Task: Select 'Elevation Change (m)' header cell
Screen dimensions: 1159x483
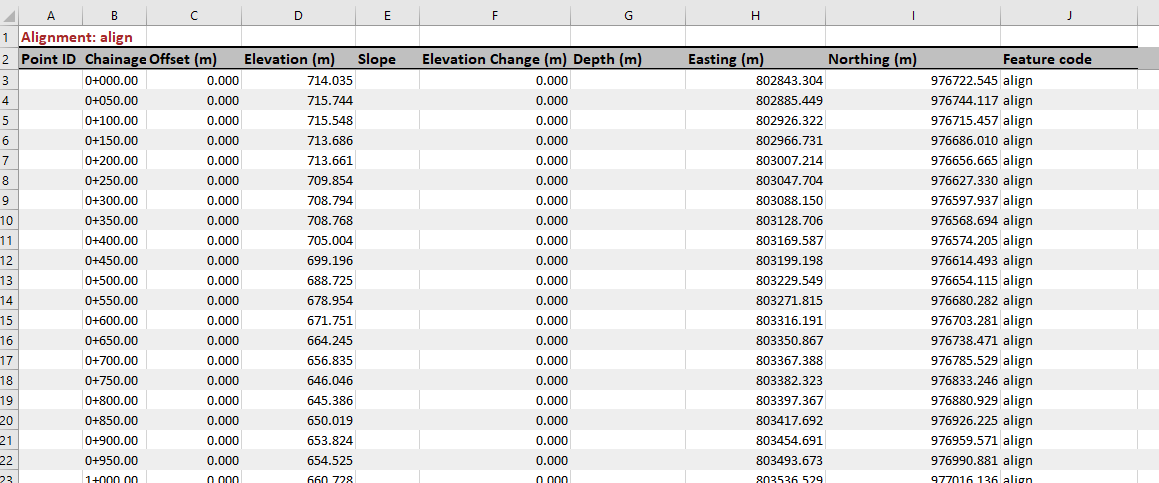Action: (x=494, y=59)
